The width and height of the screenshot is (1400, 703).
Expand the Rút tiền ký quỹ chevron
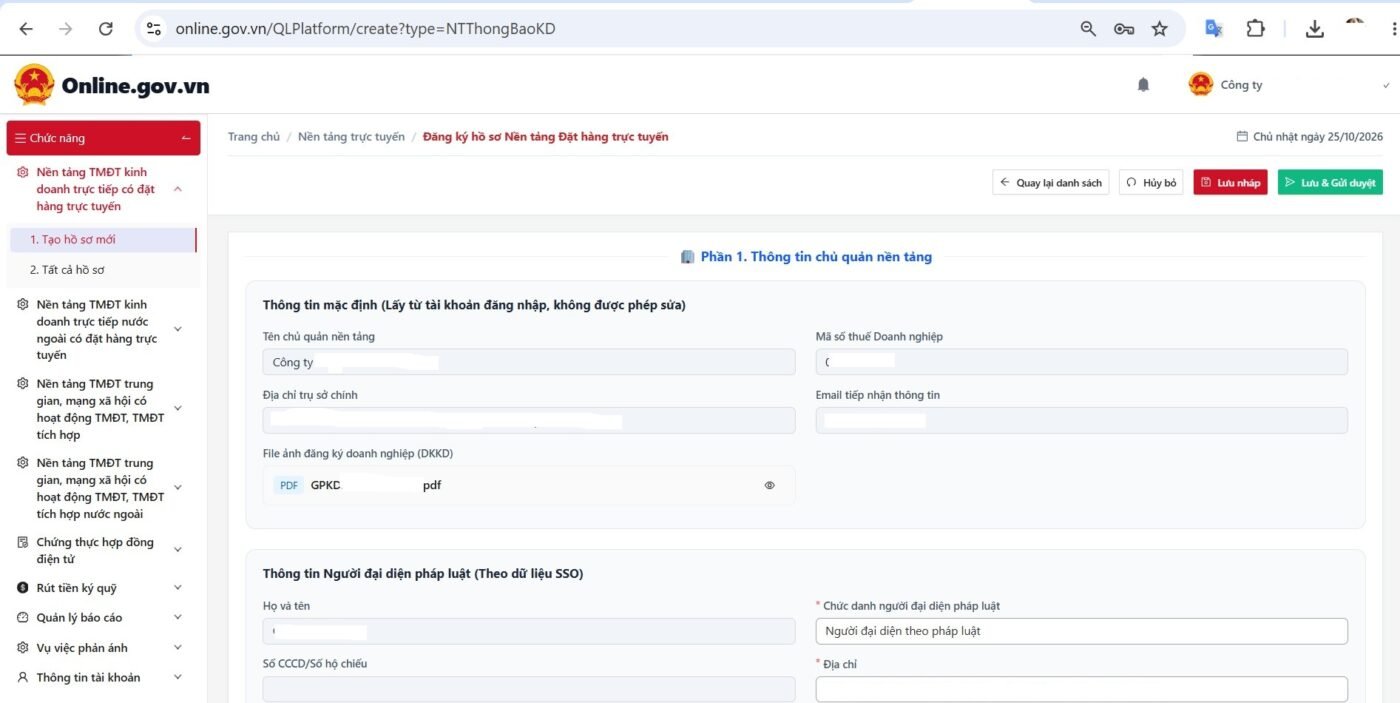tap(178, 588)
